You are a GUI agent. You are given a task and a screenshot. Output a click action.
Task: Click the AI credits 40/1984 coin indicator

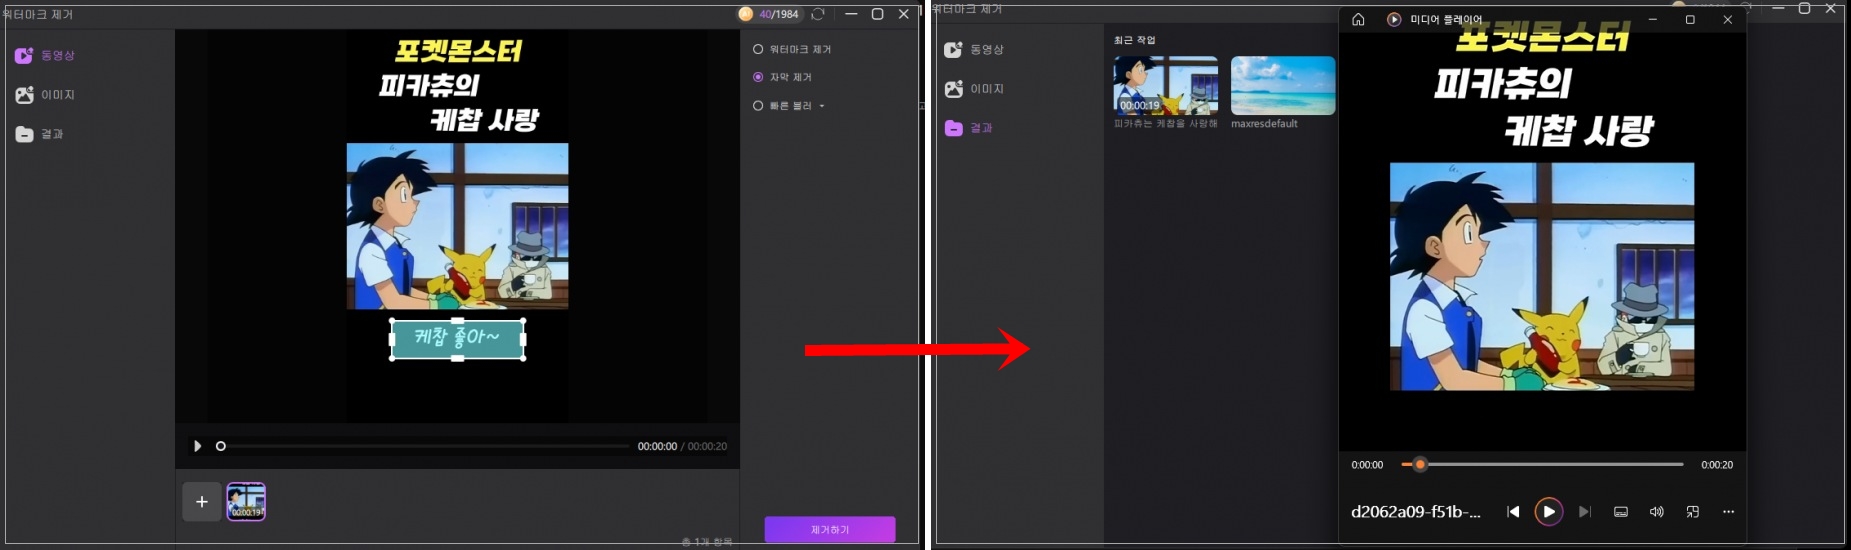(x=769, y=14)
